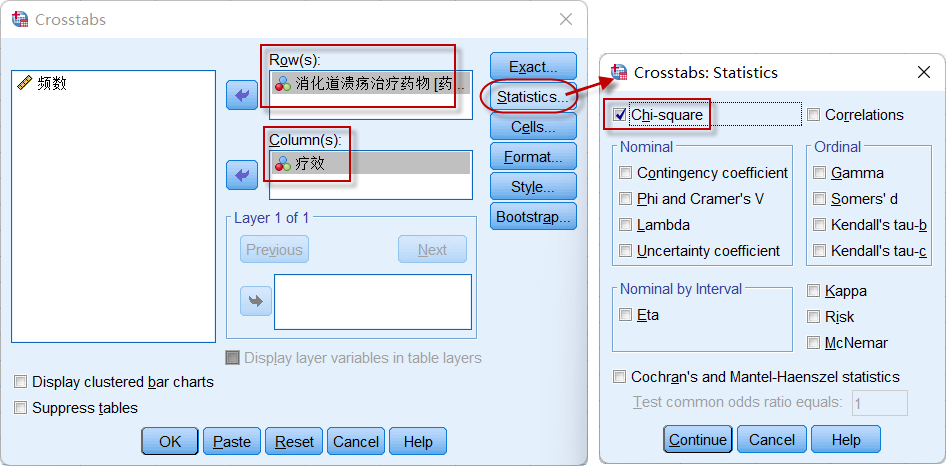Screen dimensions: 949x470
Task: Select the 消化道溃疡治疗药物 row variable
Action: click(370, 83)
